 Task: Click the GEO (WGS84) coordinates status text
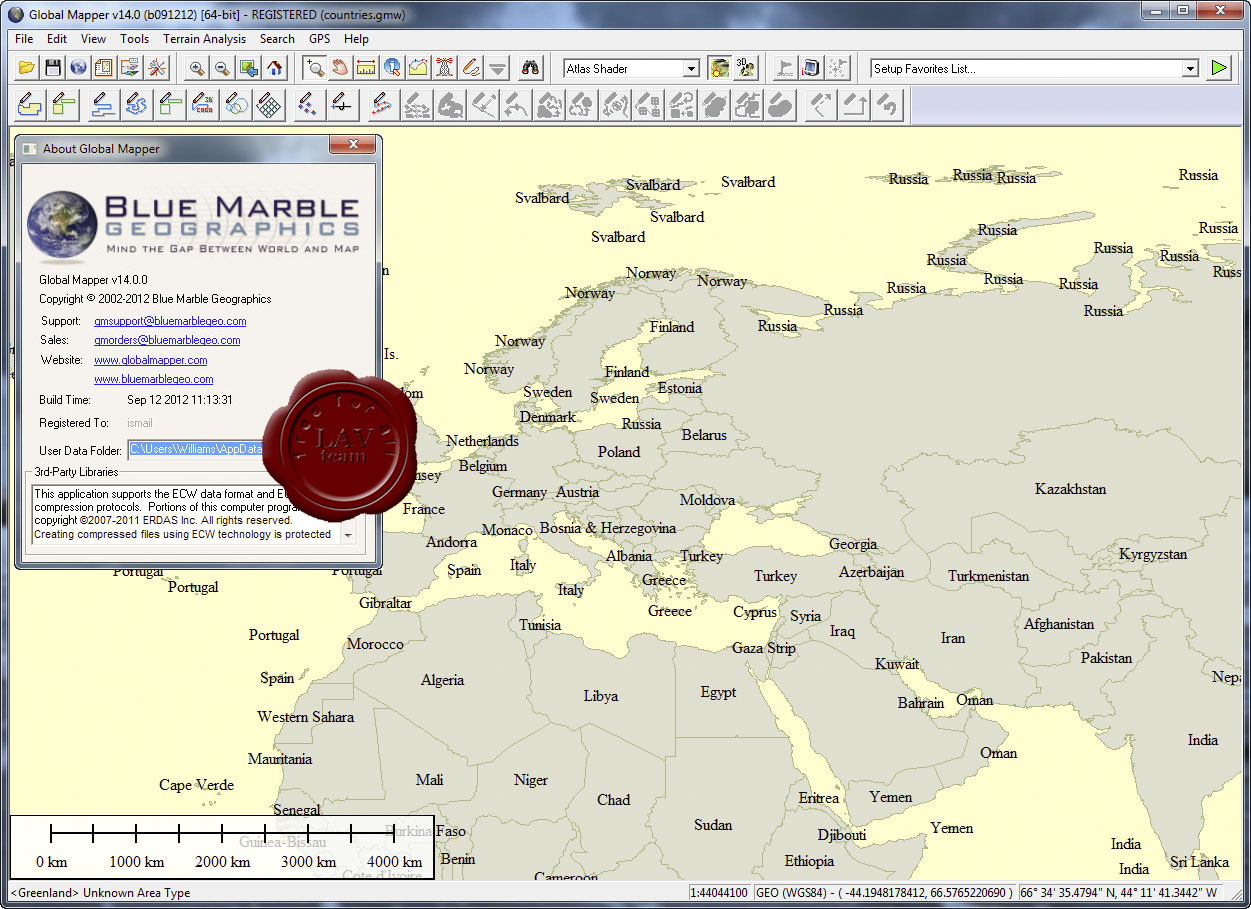point(885,893)
